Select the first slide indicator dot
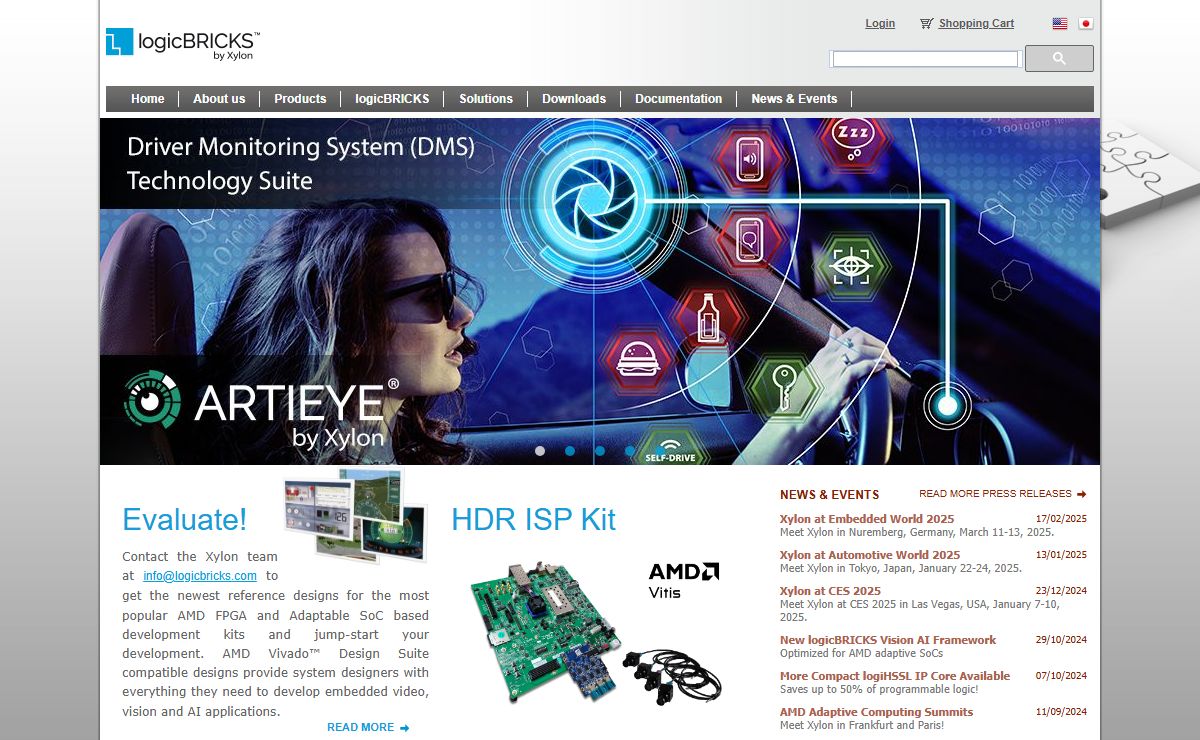 point(540,451)
